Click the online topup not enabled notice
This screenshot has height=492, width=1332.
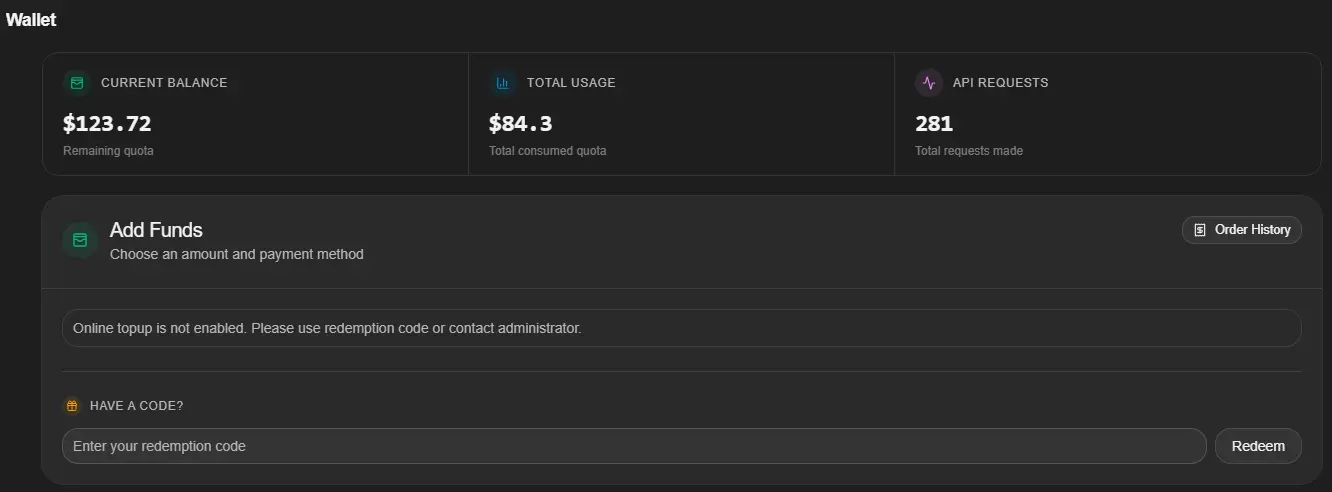click(x=682, y=328)
